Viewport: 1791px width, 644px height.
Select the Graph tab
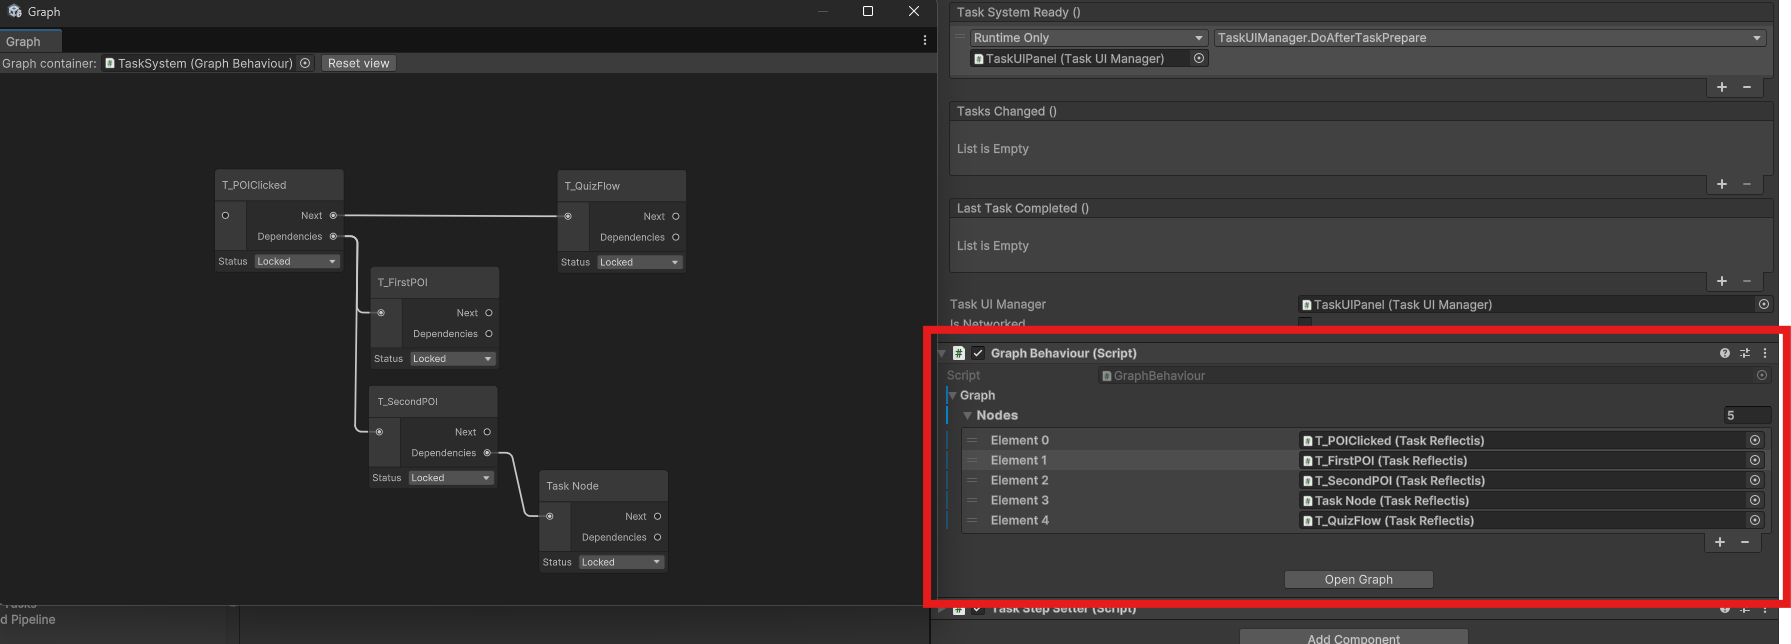coord(24,41)
